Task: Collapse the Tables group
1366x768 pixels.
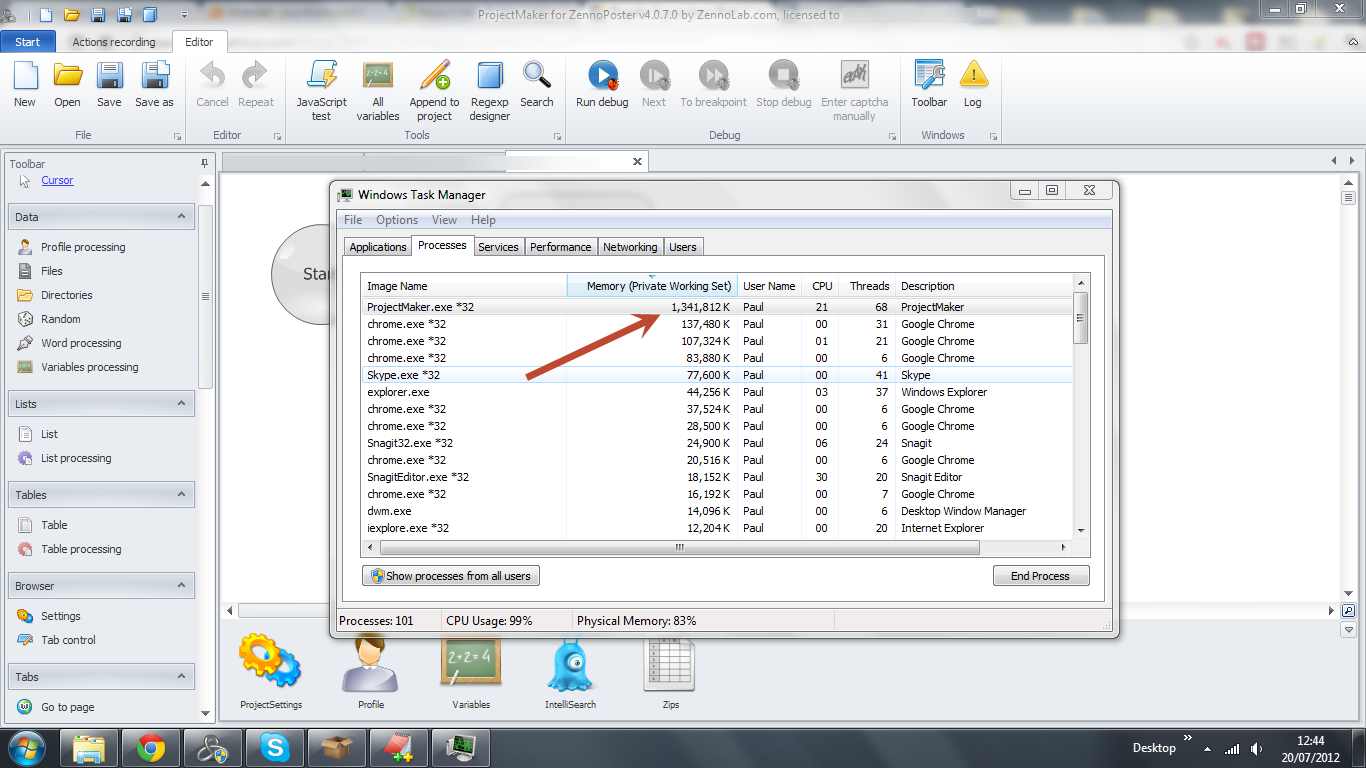Action: (x=182, y=494)
